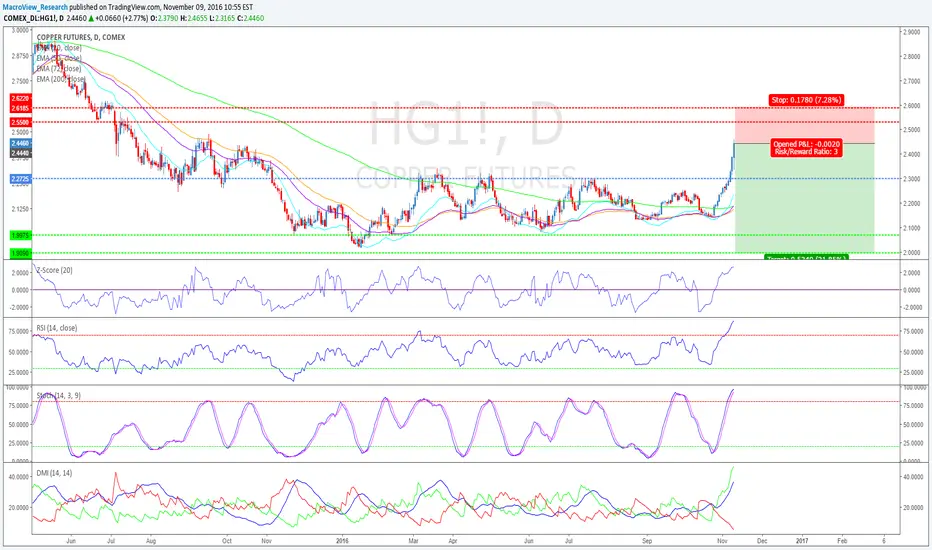
Task: Click the red 2.6185 price label
Action: click(x=20, y=108)
